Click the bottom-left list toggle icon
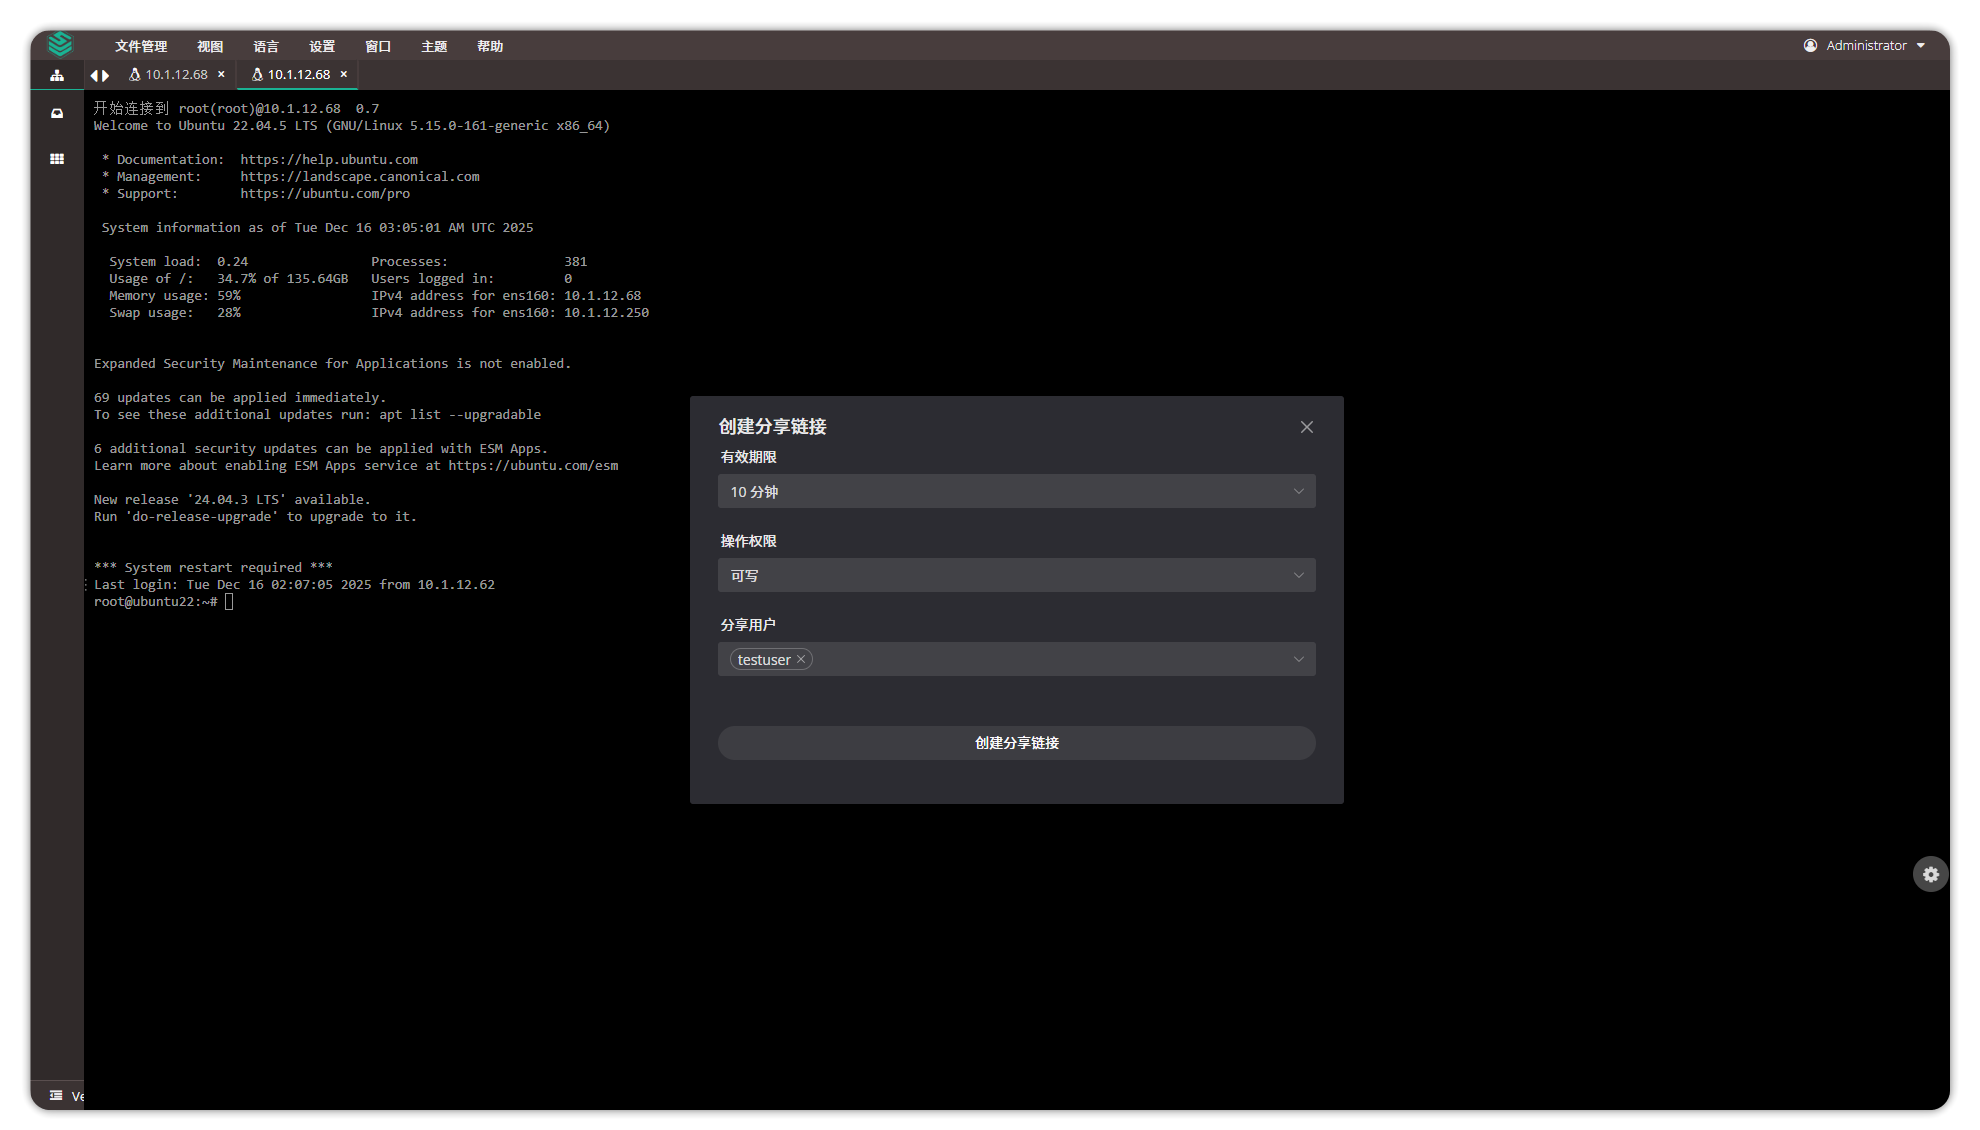 pos(56,1095)
